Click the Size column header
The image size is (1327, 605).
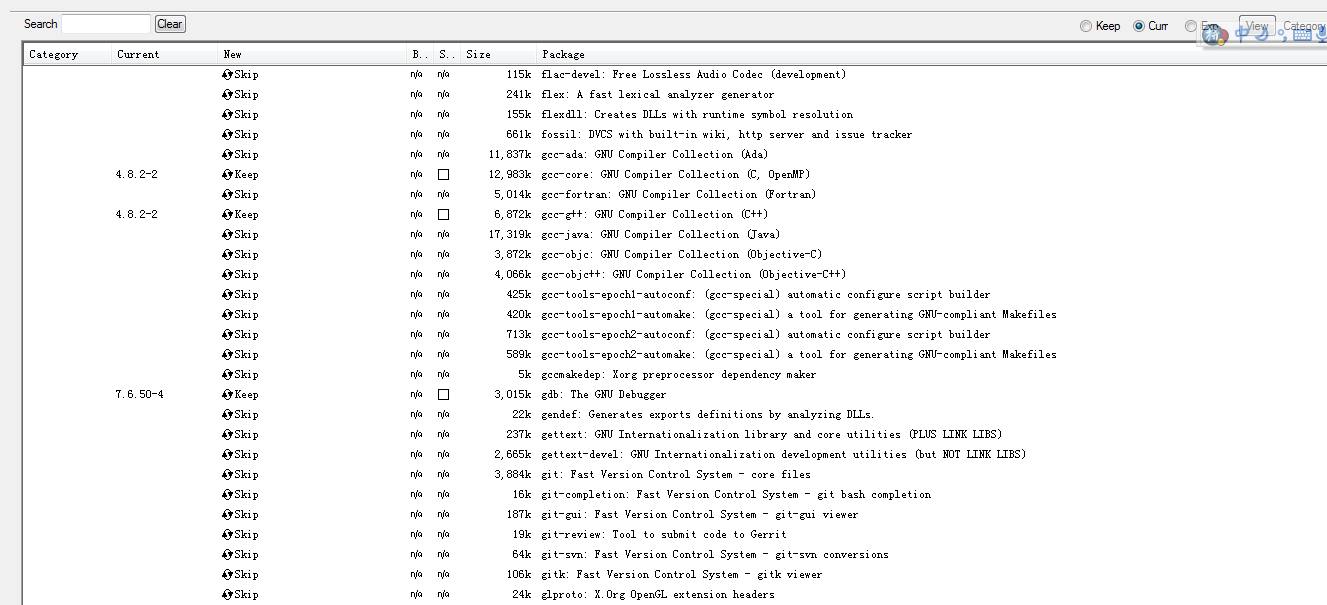click(497, 54)
